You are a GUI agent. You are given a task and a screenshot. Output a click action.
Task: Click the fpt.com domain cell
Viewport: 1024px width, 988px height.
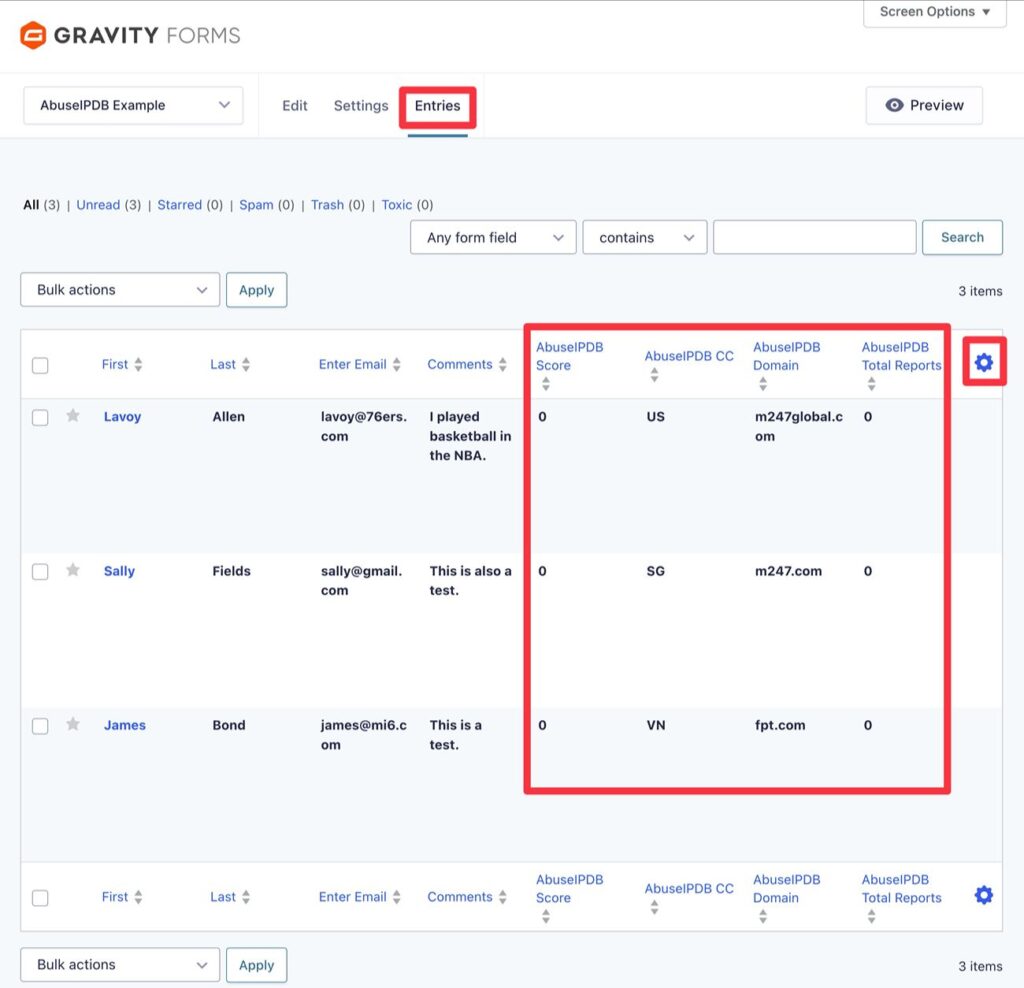[780, 725]
